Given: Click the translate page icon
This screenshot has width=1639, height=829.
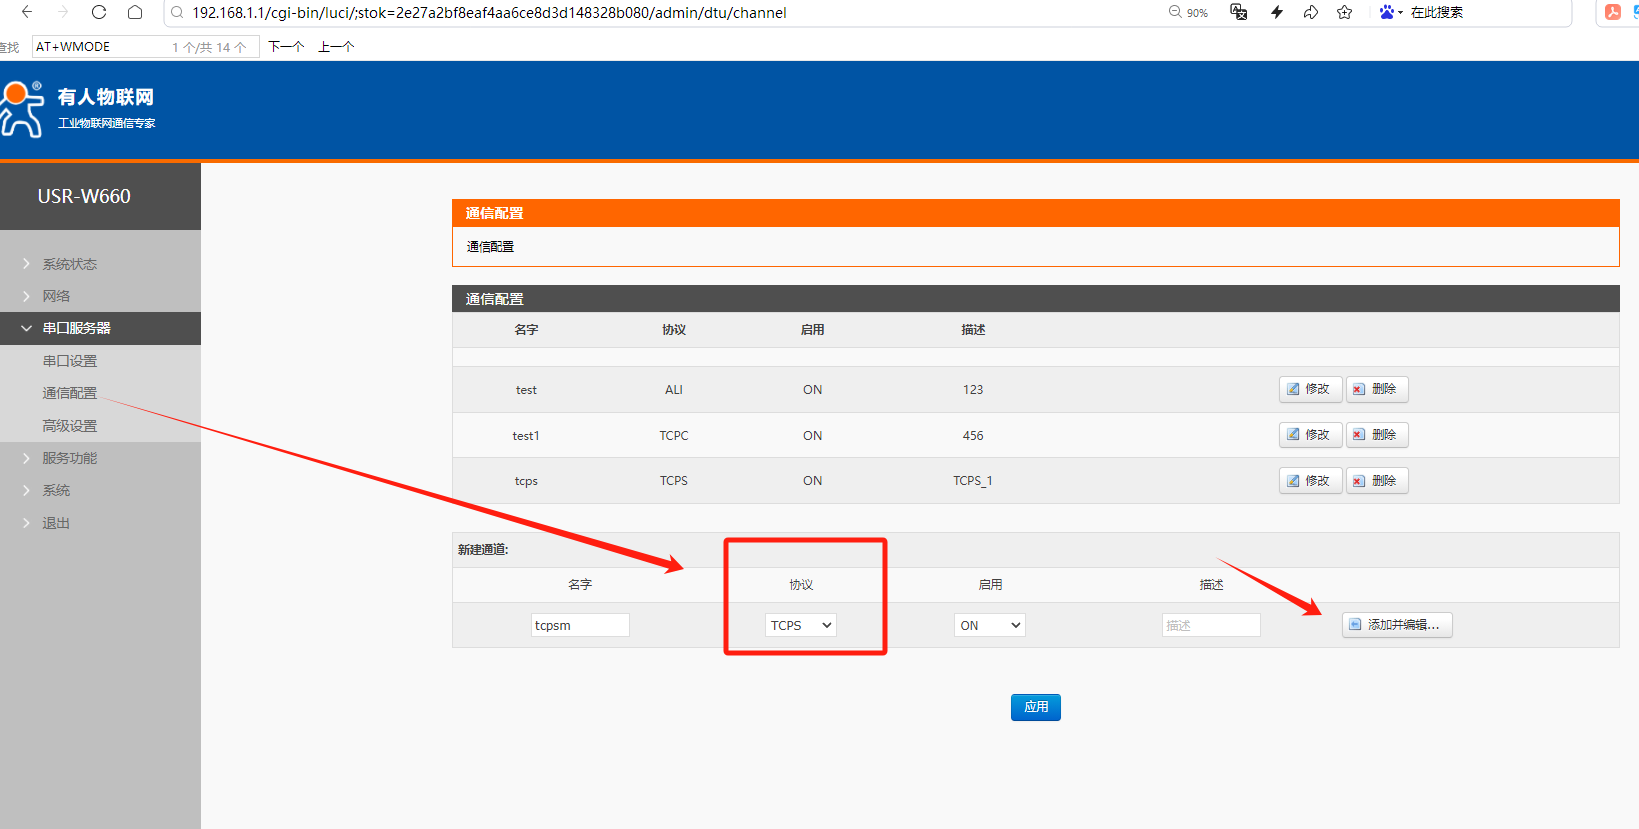Looking at the screenshot, I should click(x=1238, y=12).
